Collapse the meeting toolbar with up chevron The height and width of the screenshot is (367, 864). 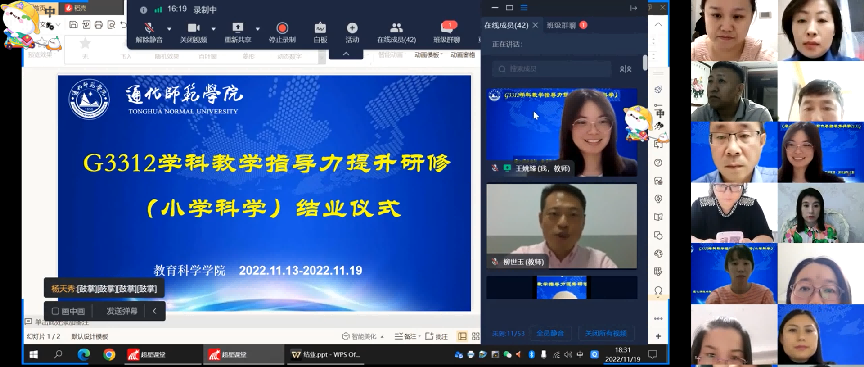coord(346,53)
